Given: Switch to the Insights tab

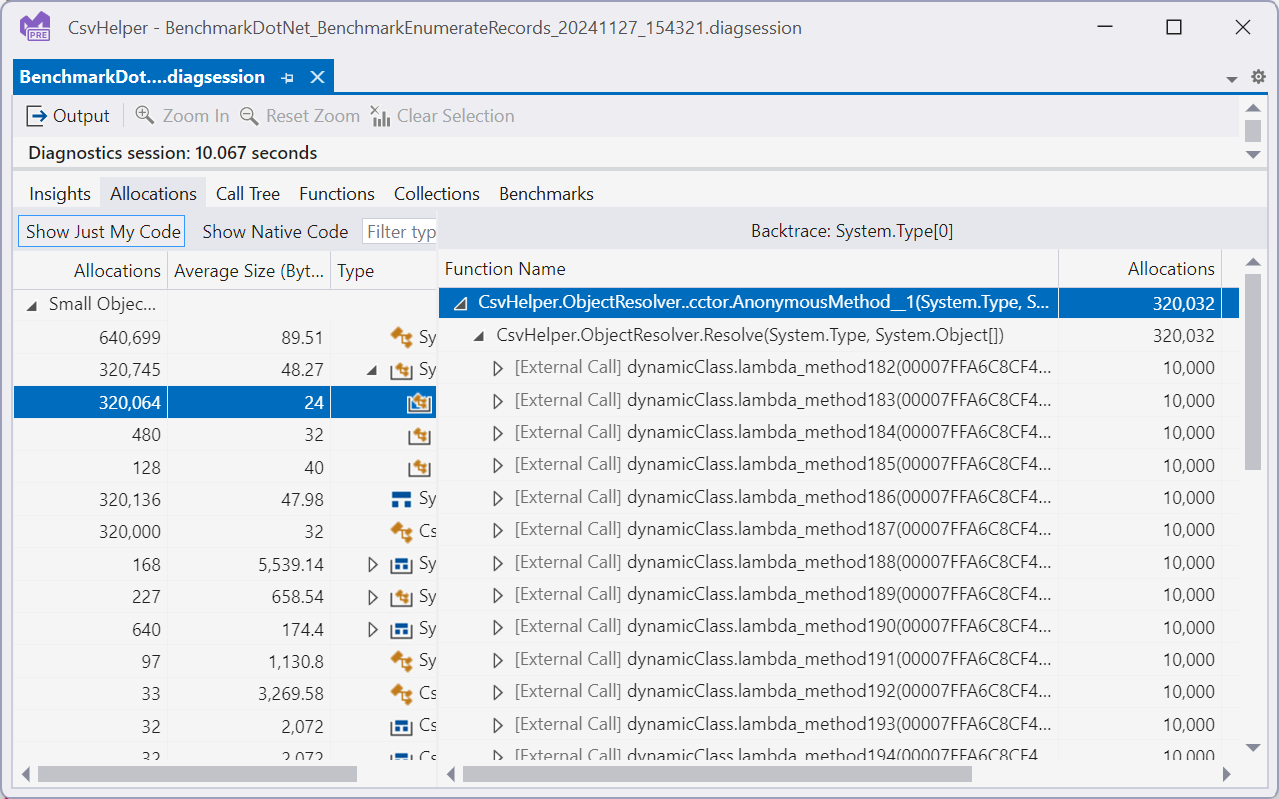Looking at the screenshot, I should click(60, 194).
